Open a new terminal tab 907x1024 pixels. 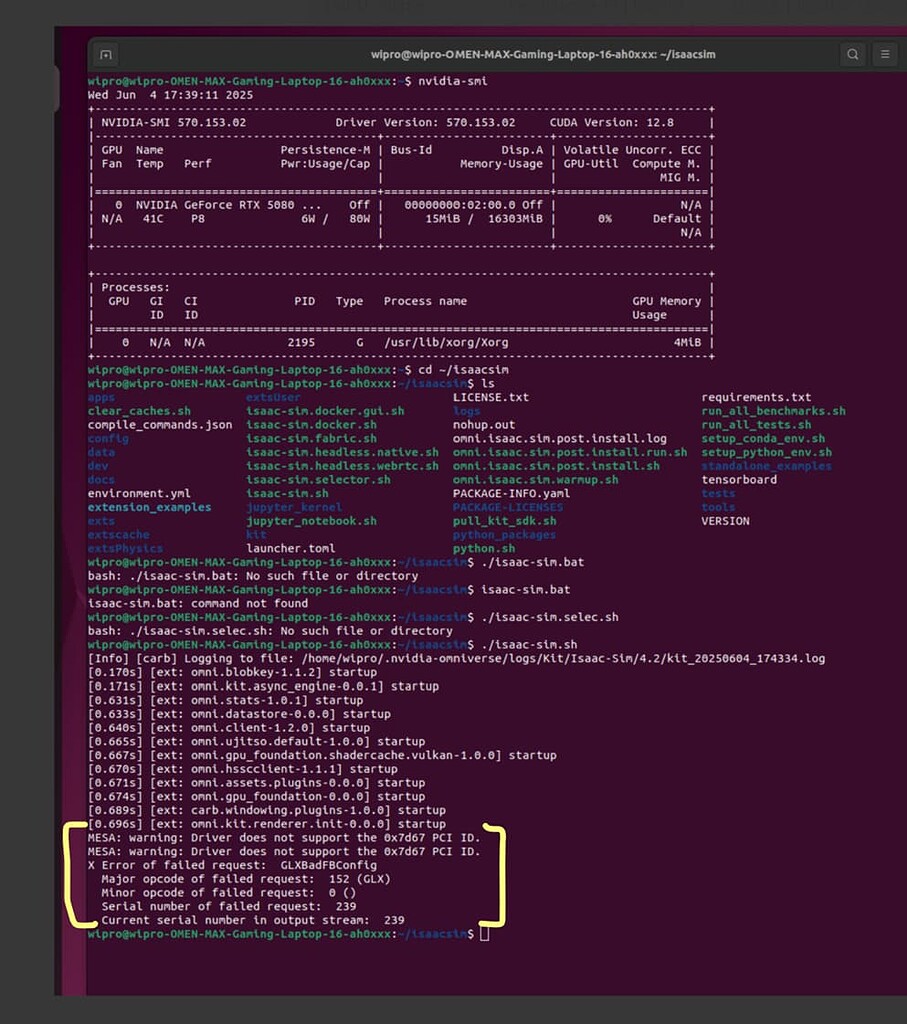click(105, 54)
